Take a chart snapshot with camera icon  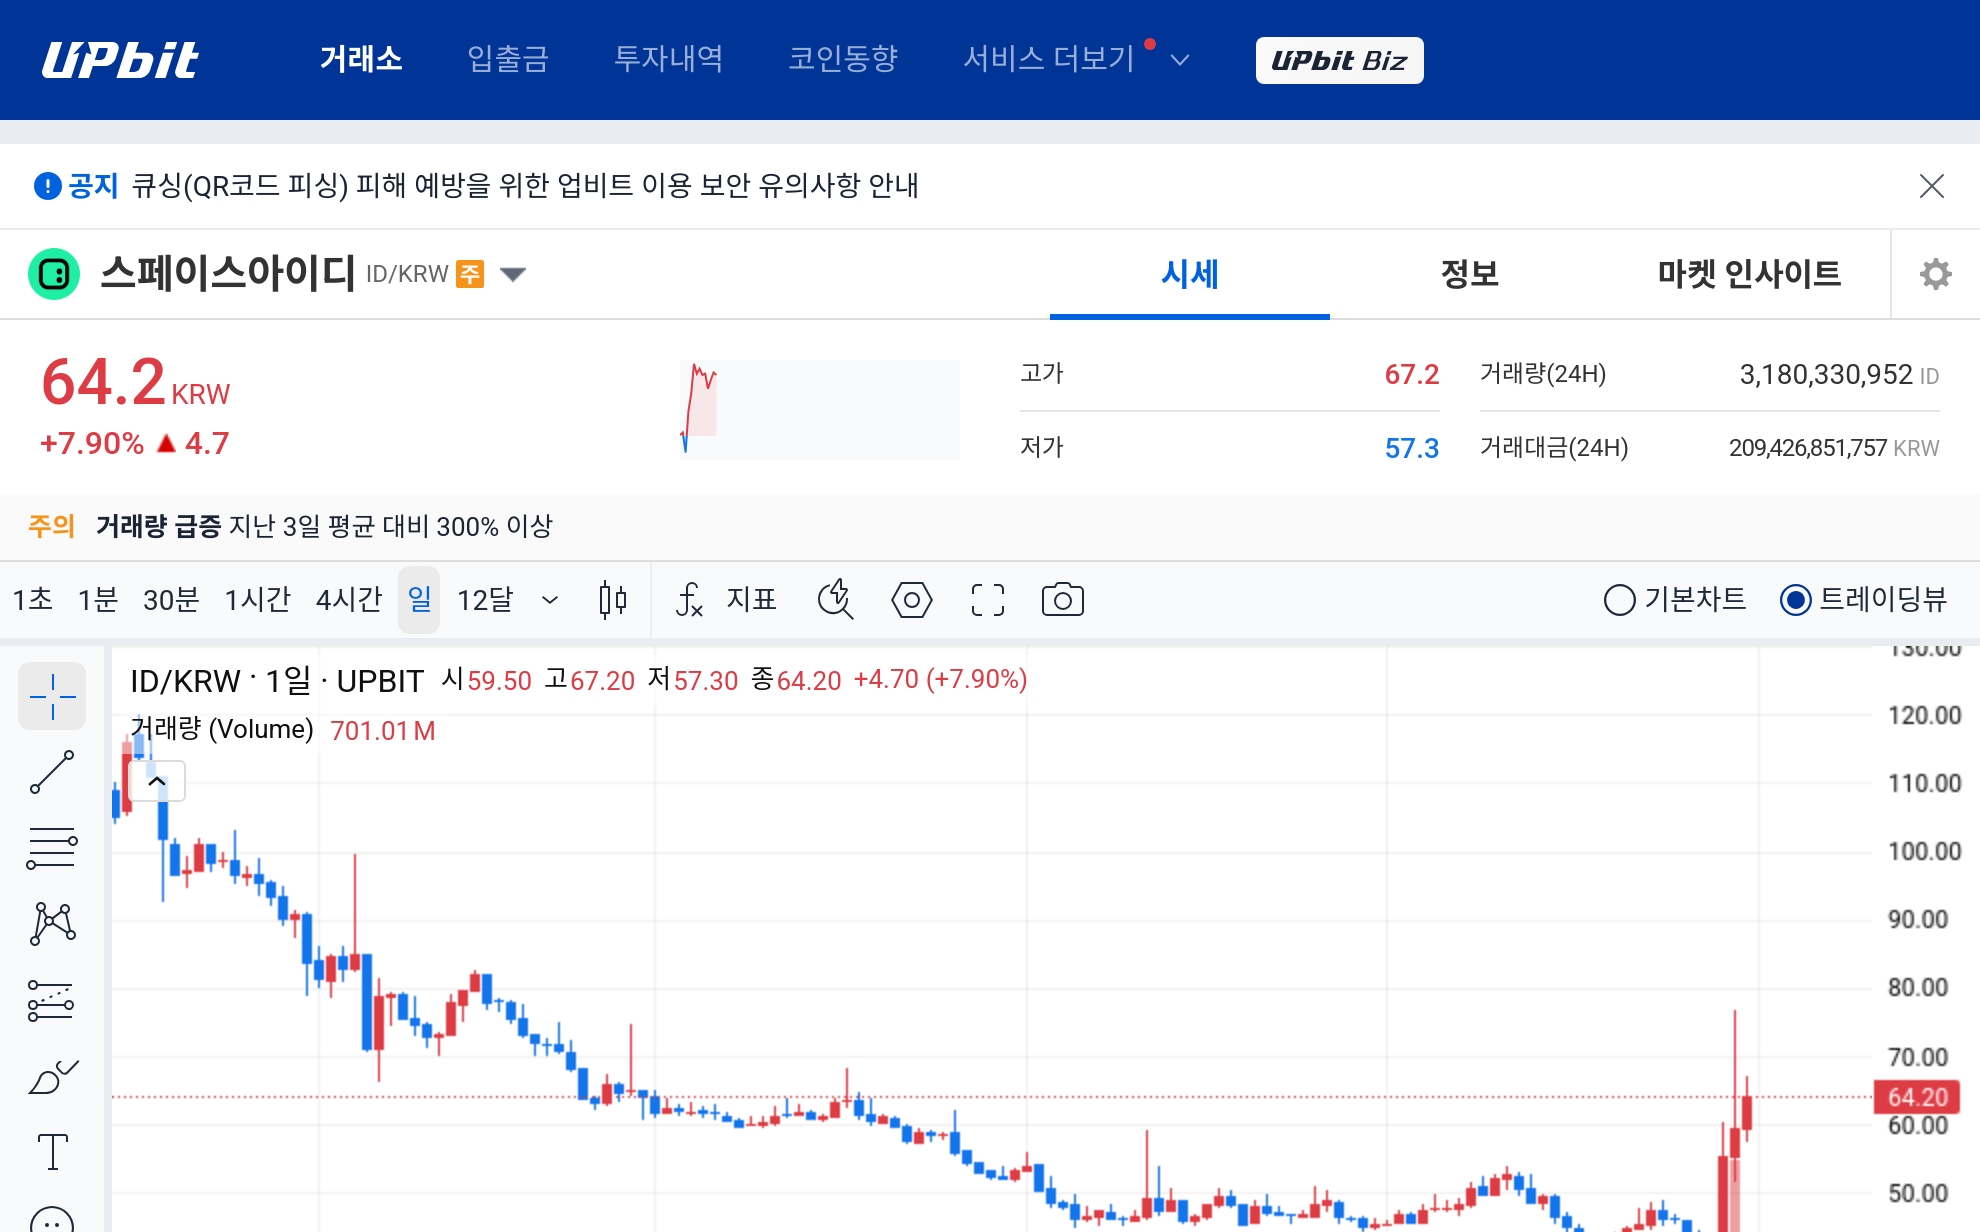pyautogui.click(x=1063, y=600)
